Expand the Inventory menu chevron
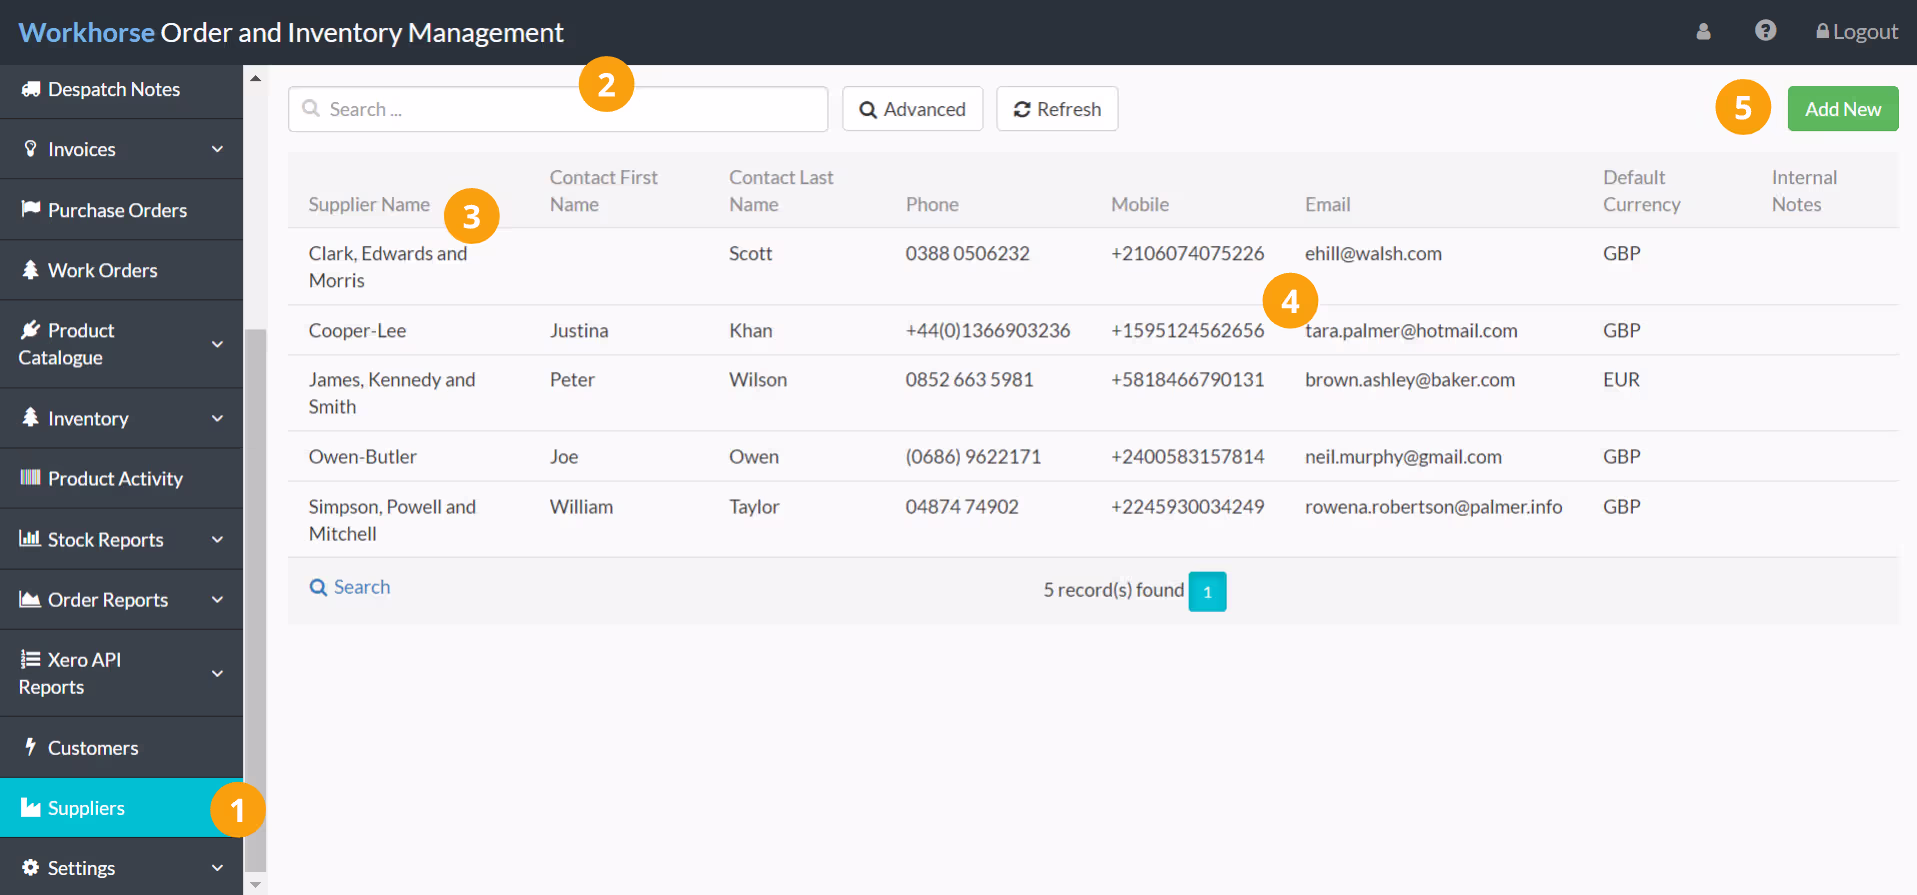 [218, 418]
